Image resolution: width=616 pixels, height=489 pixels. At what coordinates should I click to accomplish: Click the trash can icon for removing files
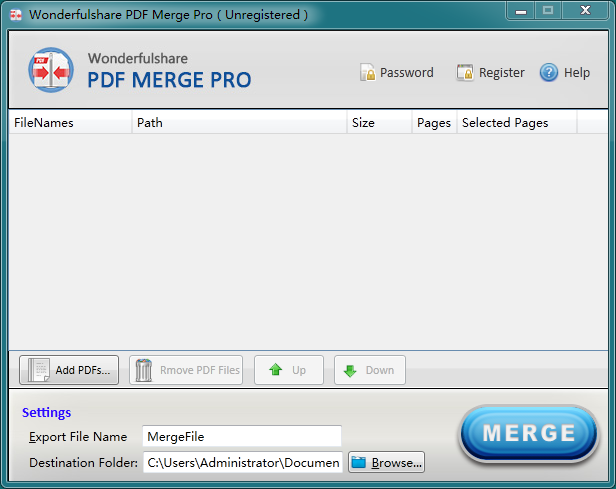144,370
